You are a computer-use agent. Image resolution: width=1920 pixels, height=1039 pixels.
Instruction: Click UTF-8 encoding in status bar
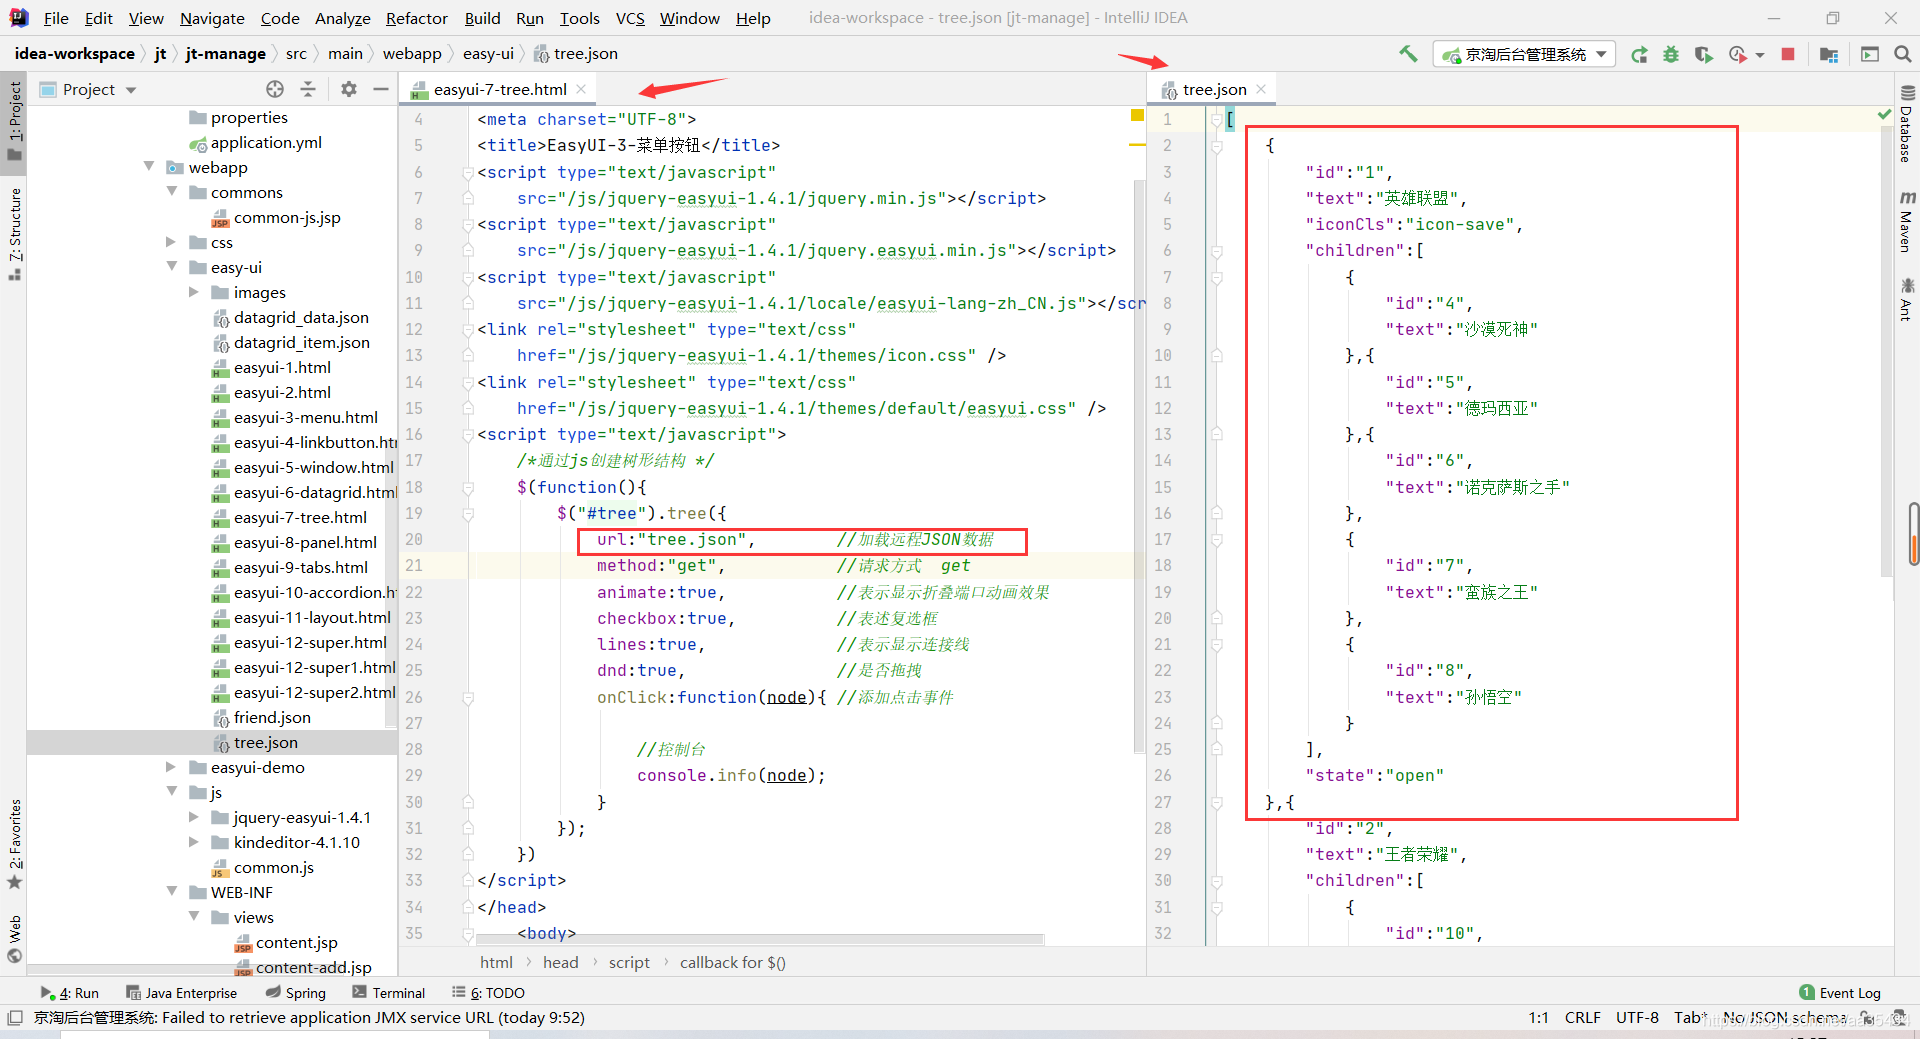[x=1637, y=1018]
